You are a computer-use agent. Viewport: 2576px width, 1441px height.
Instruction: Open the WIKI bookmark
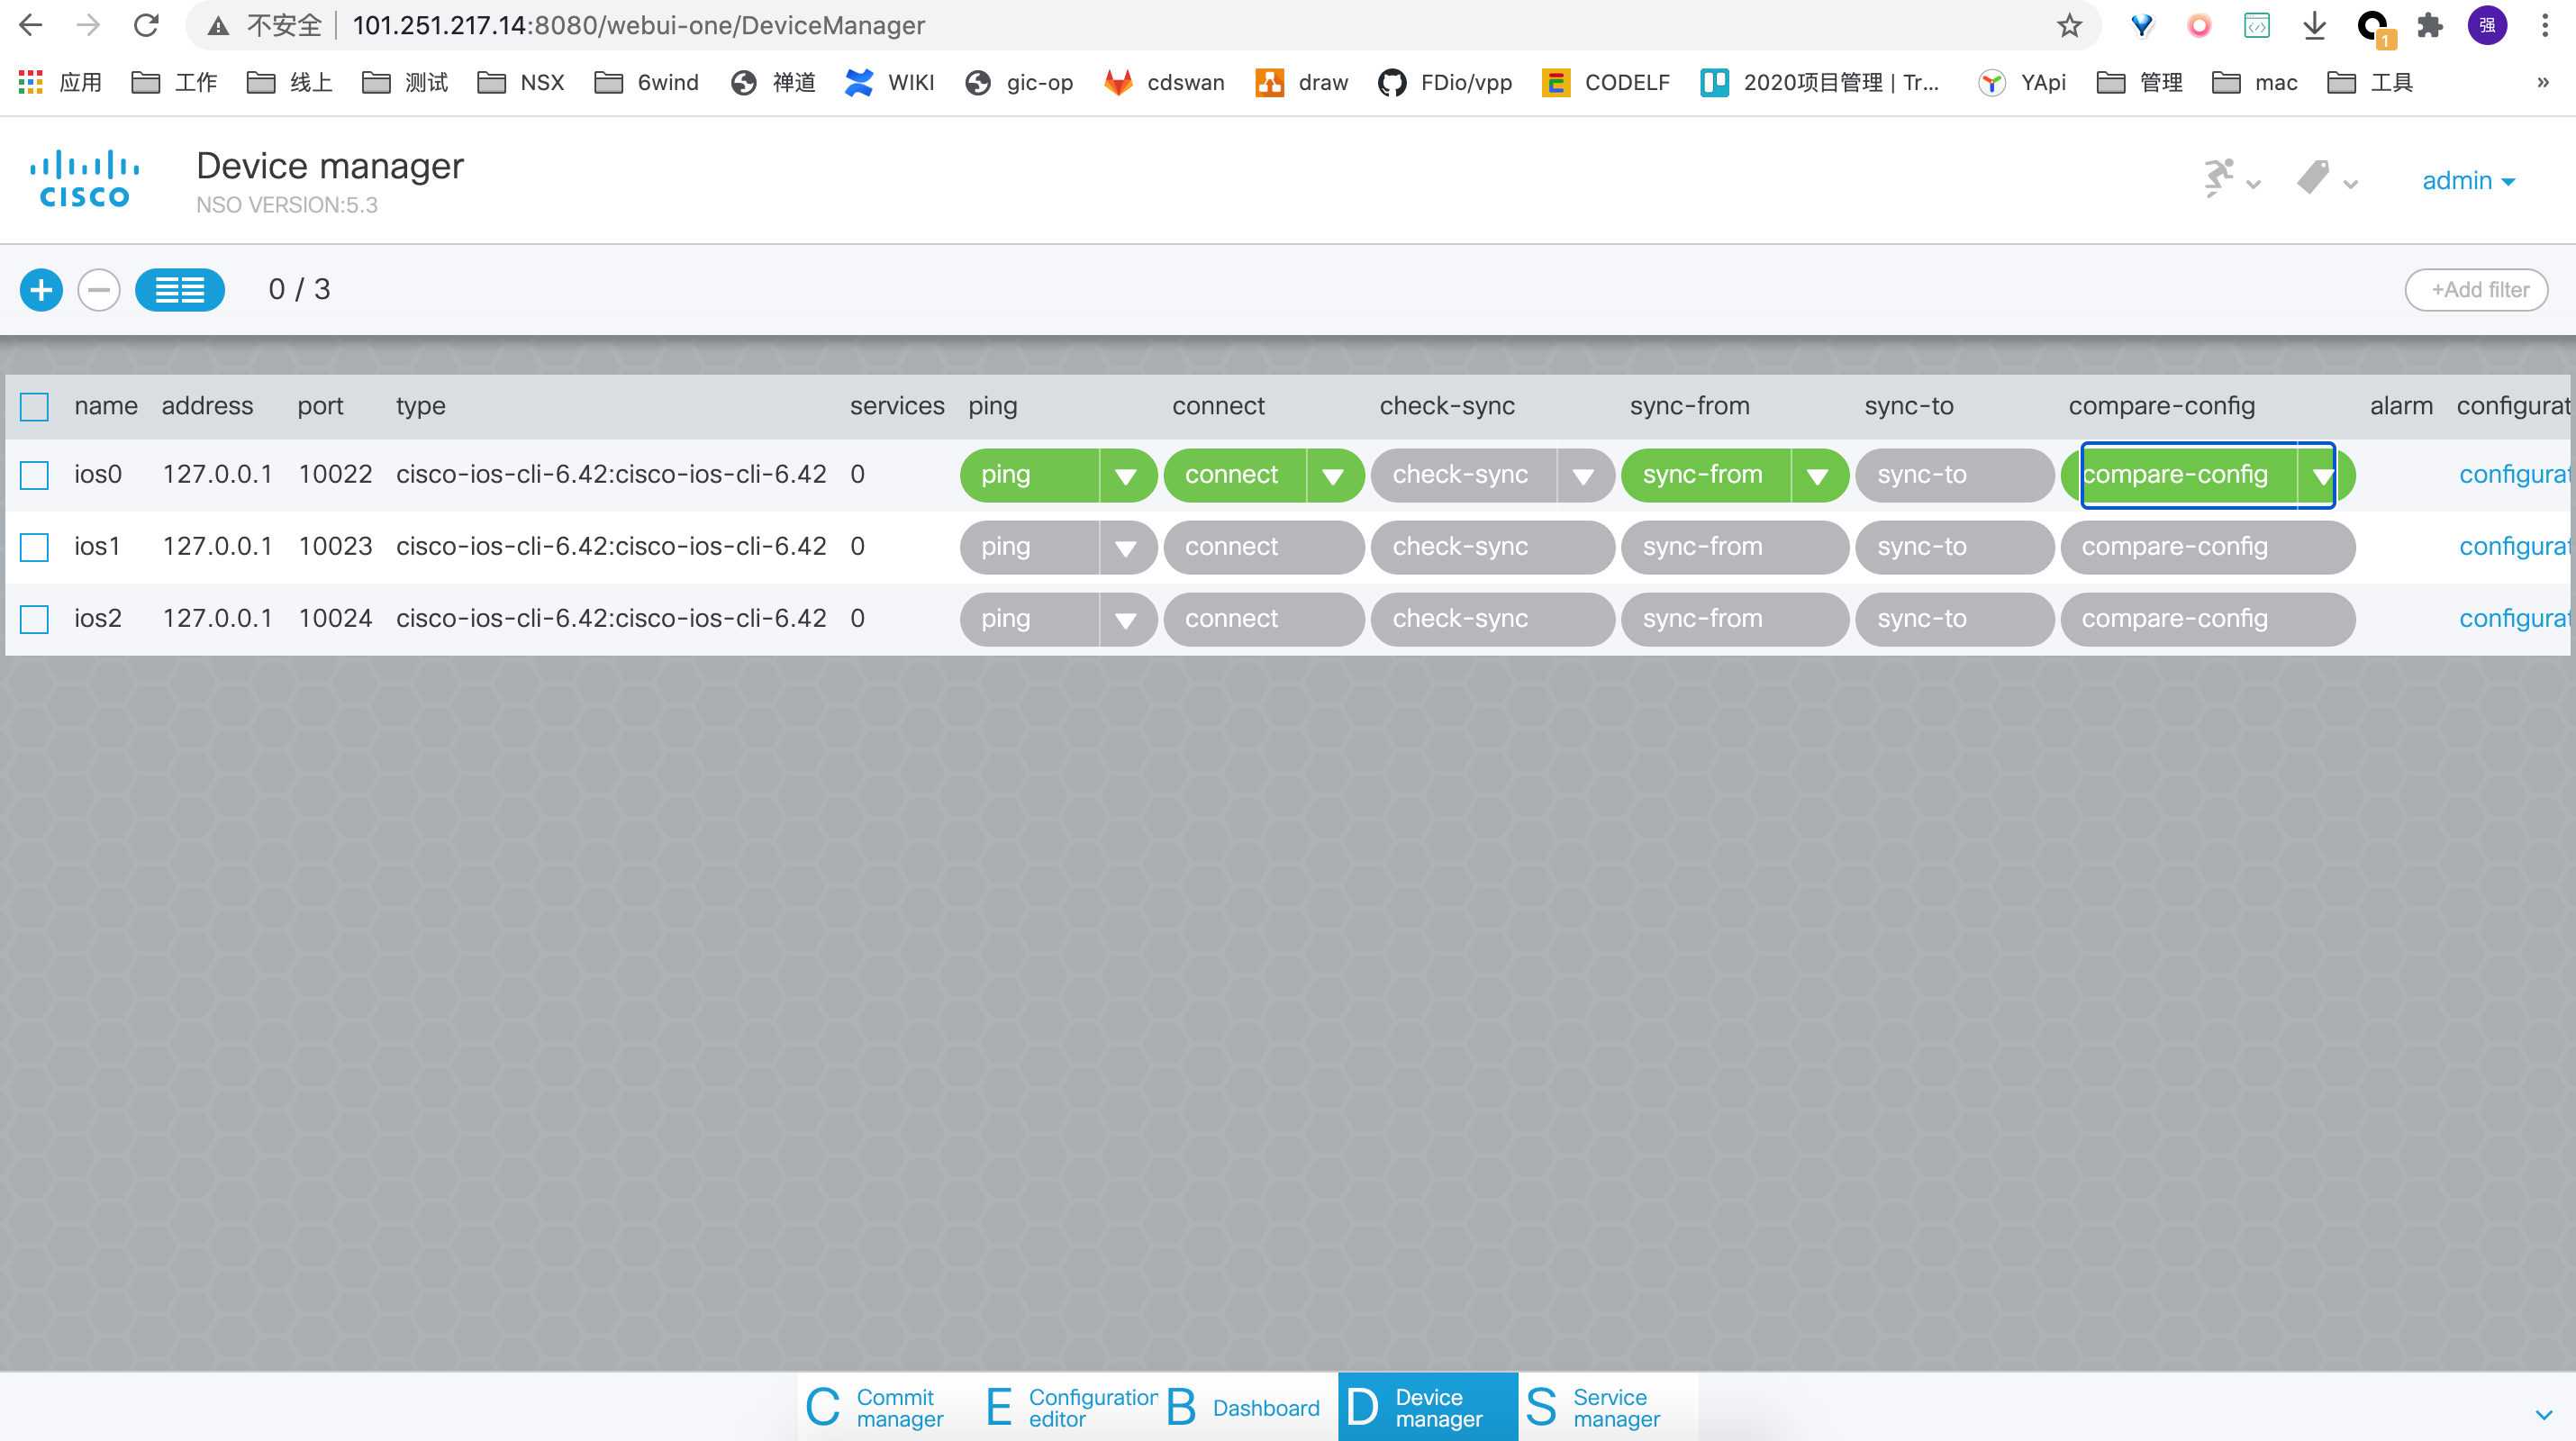pyautogui.click(x=889, y=82)
